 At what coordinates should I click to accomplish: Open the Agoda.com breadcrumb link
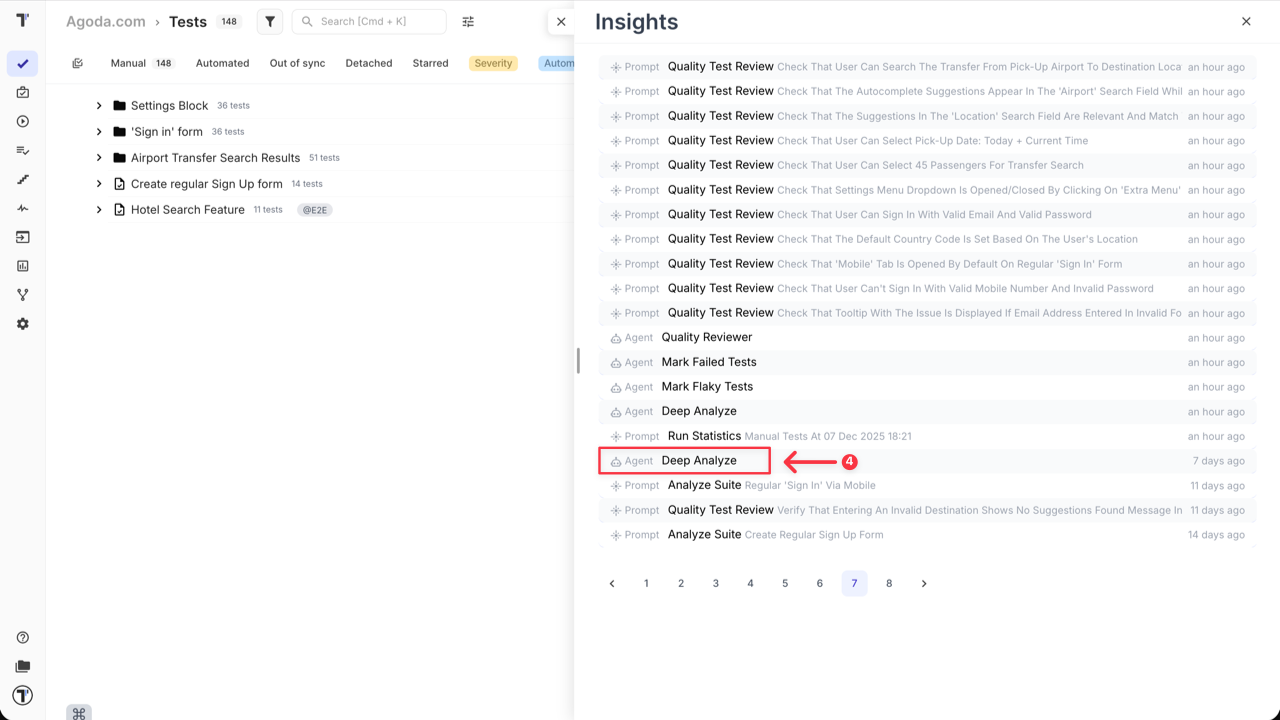pos(105,21)
